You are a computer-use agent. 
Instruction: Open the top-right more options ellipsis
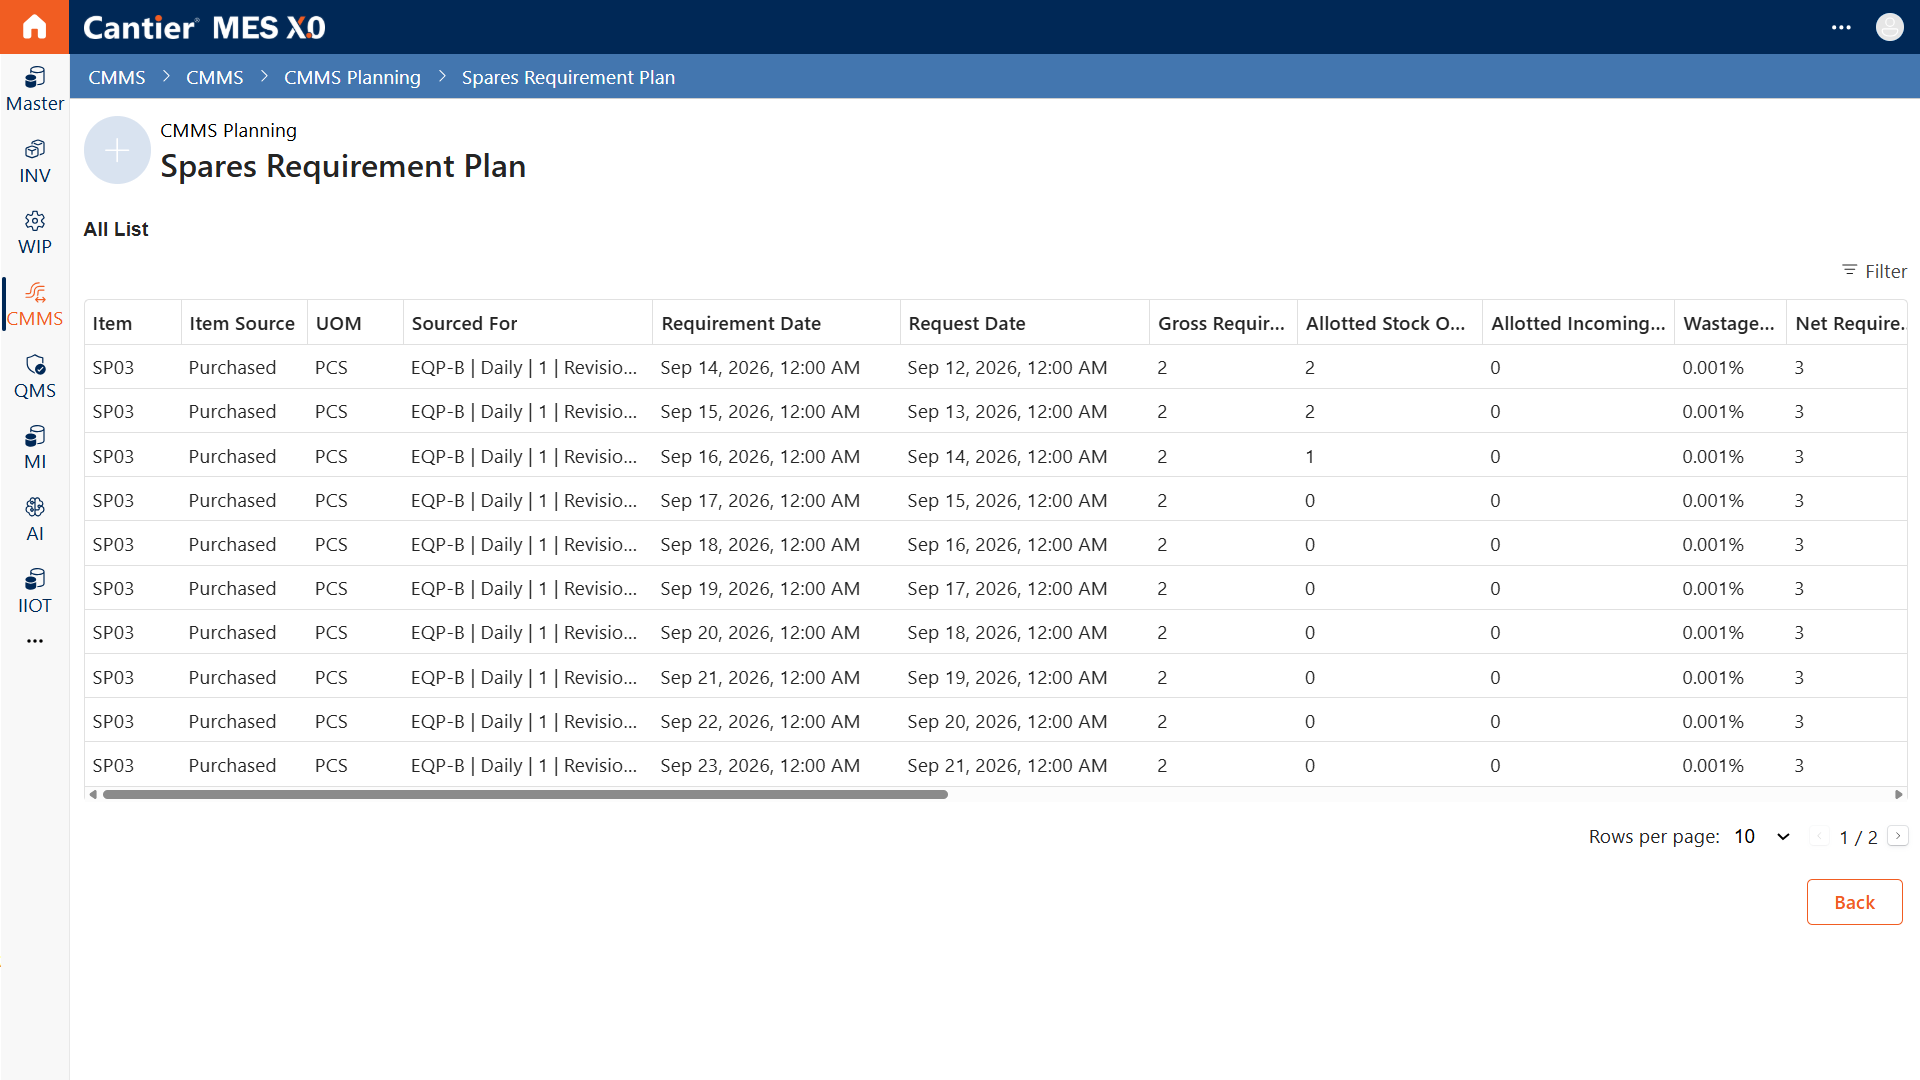pos(1841,27)
